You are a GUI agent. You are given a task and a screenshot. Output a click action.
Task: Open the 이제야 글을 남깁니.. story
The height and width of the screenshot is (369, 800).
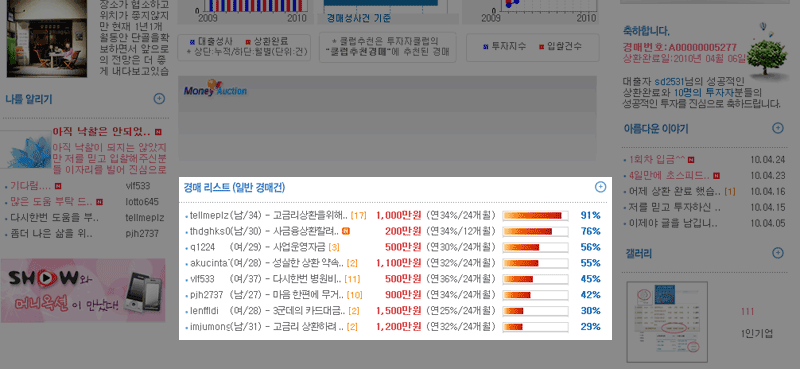[x=673, y=224]
